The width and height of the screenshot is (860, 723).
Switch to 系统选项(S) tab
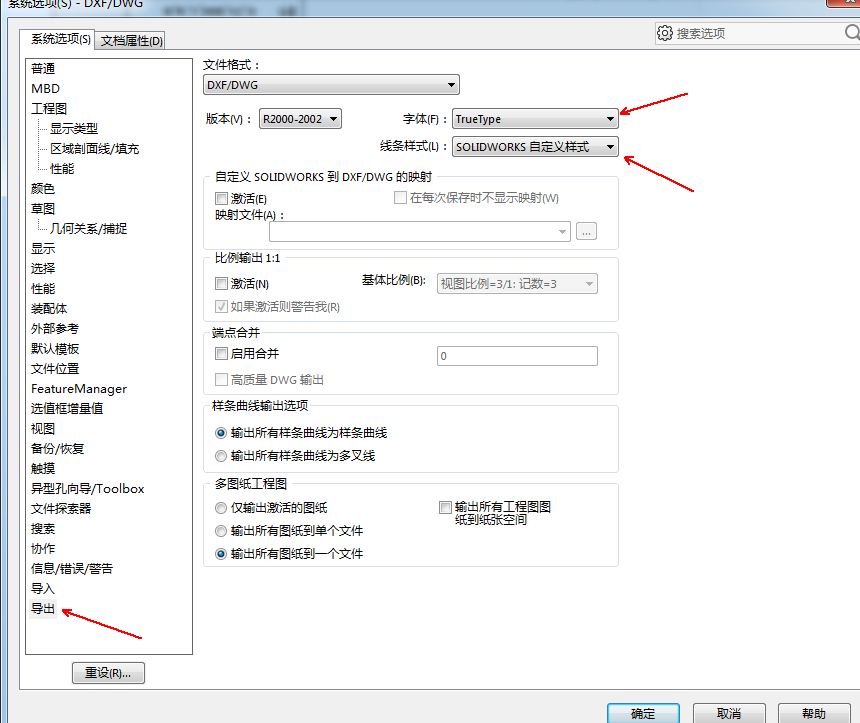tap(60, 39)
